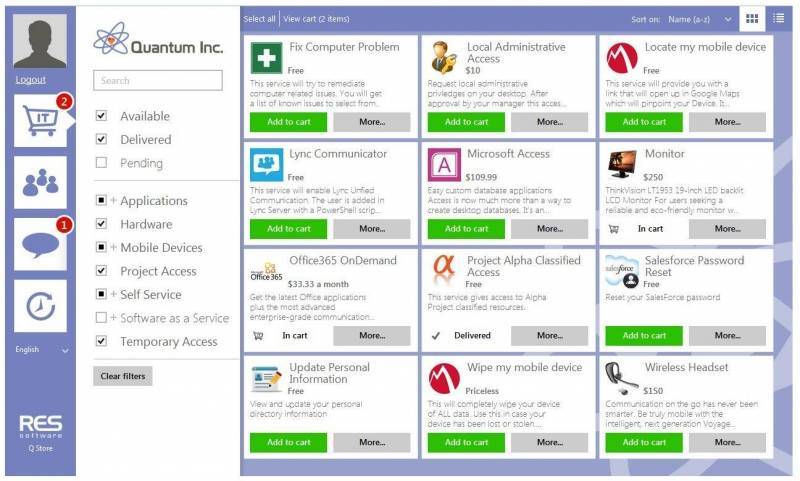Screen dimensions: 800x481
Task: Open View cart (2 items)
Action: point(316,19)
